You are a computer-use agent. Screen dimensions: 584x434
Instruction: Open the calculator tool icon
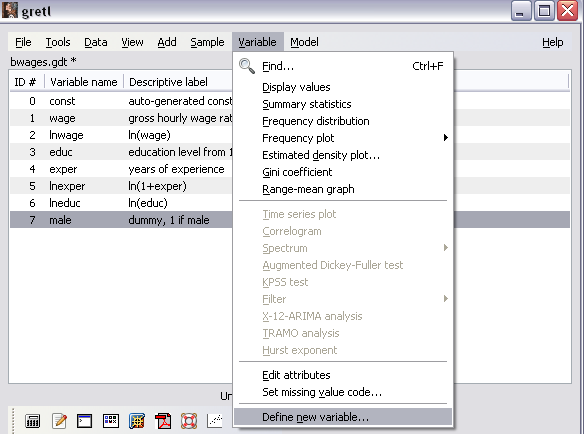pos(32,421)
